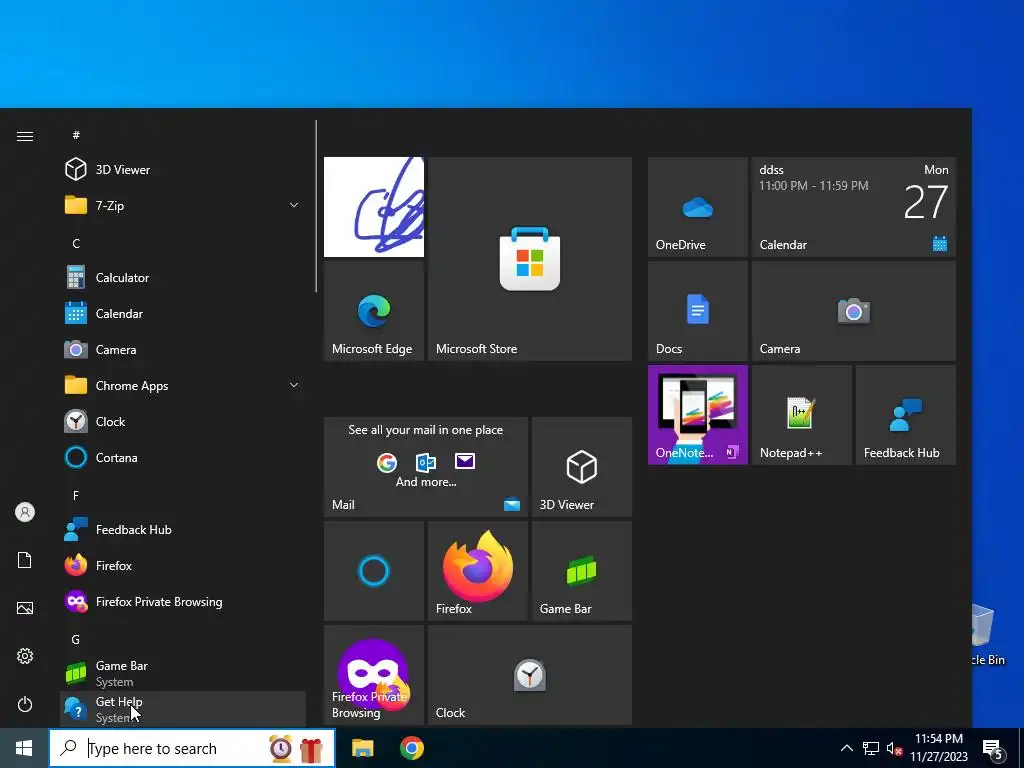
Task: Open the Game Bar tile
Action: click(x=581, y=571)
